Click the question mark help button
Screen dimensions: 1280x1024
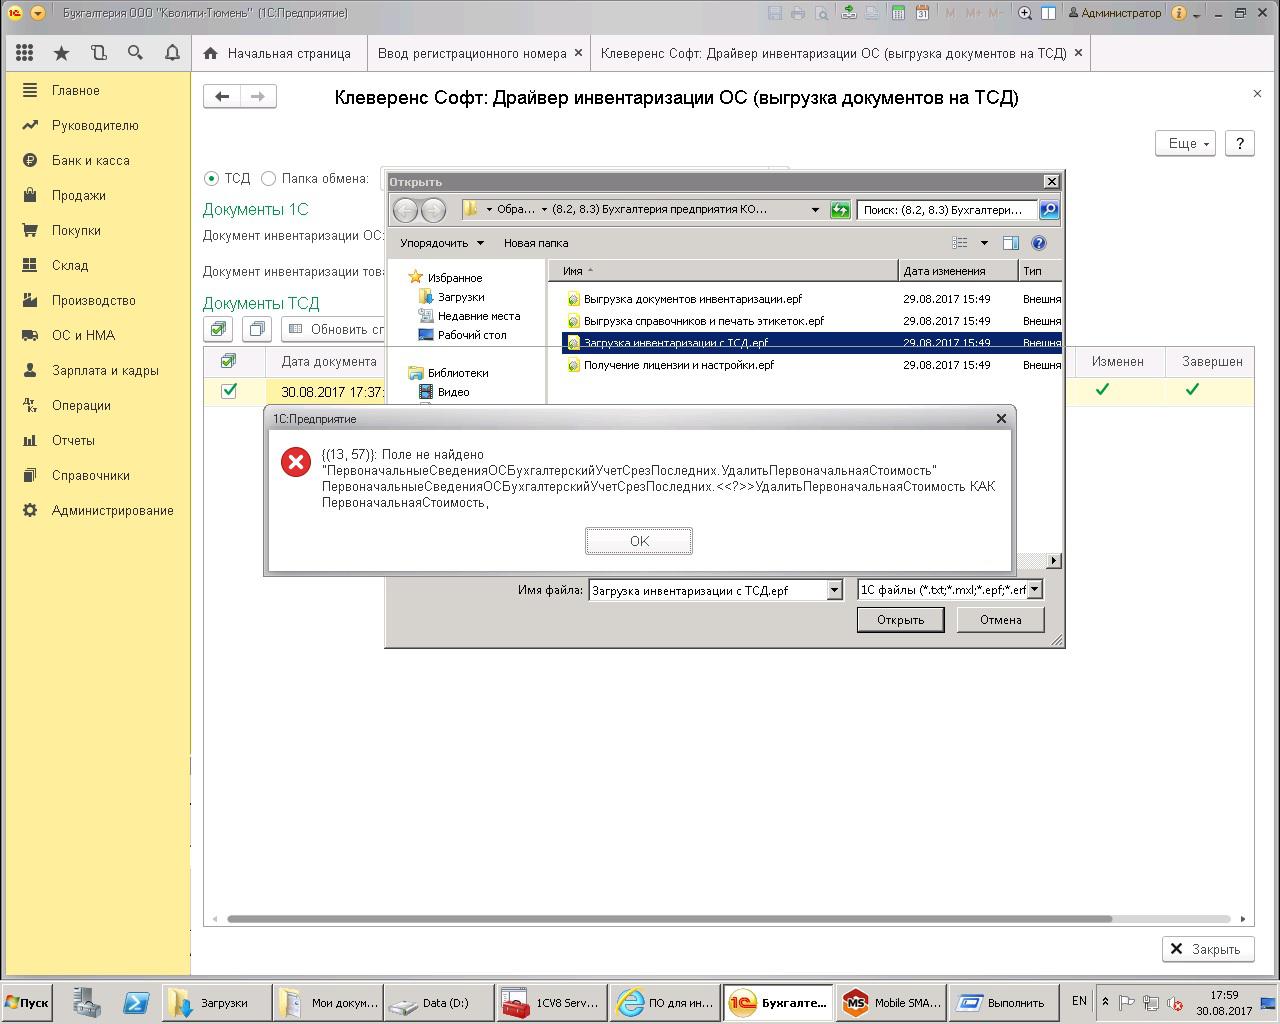(x=1239, y=143)
